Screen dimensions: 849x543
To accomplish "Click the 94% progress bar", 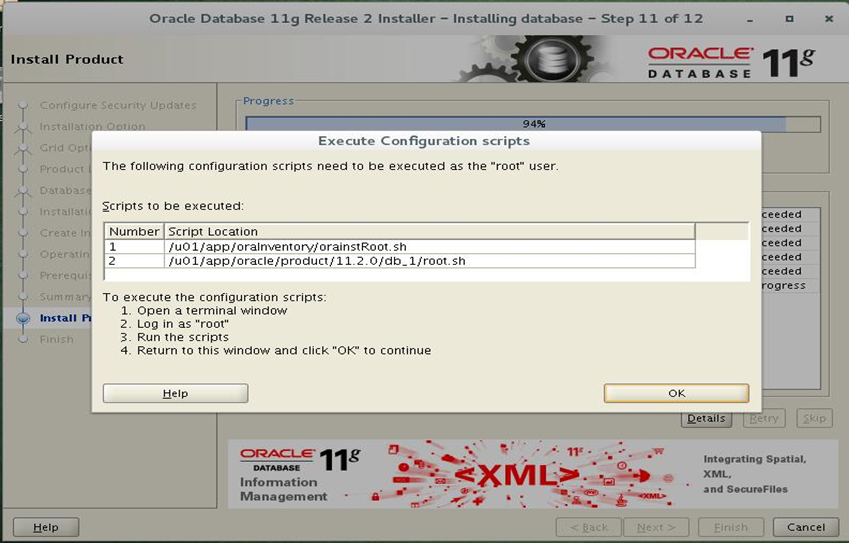I will (533, 124).
